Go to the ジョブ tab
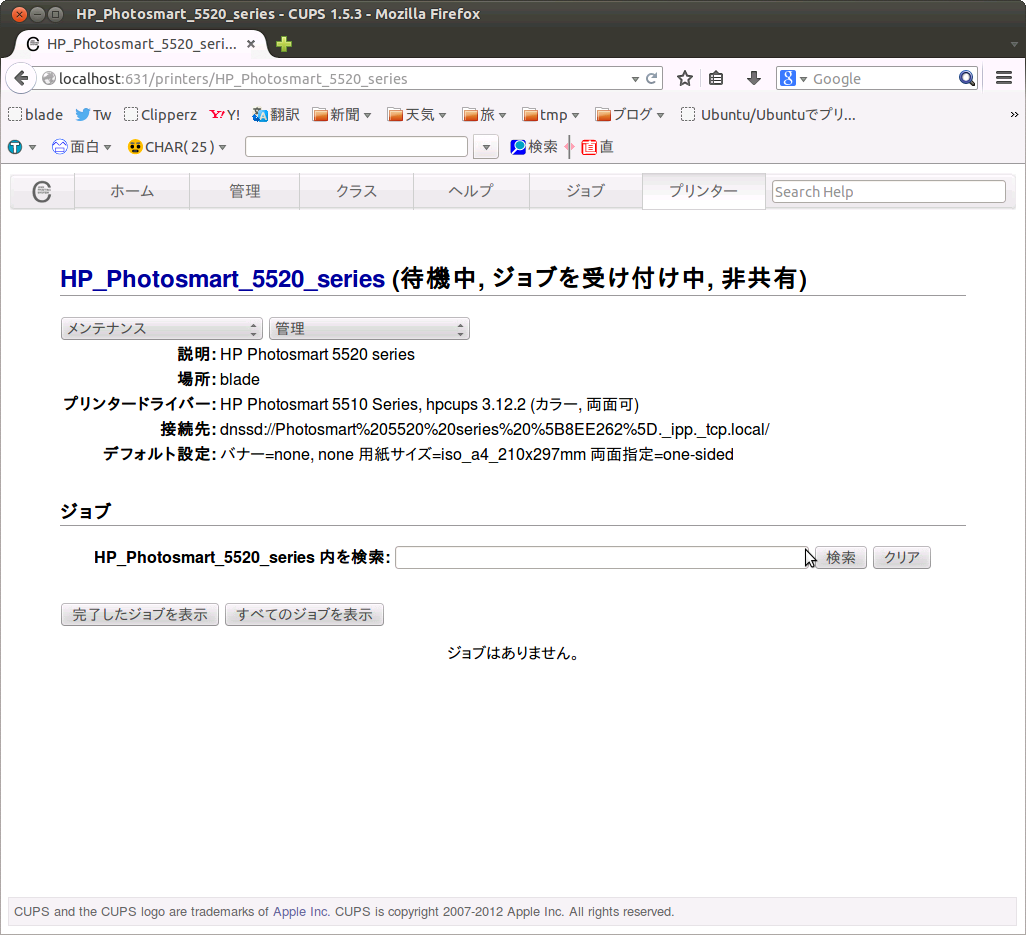The image size is (1026, 935). tap(586, 191)
